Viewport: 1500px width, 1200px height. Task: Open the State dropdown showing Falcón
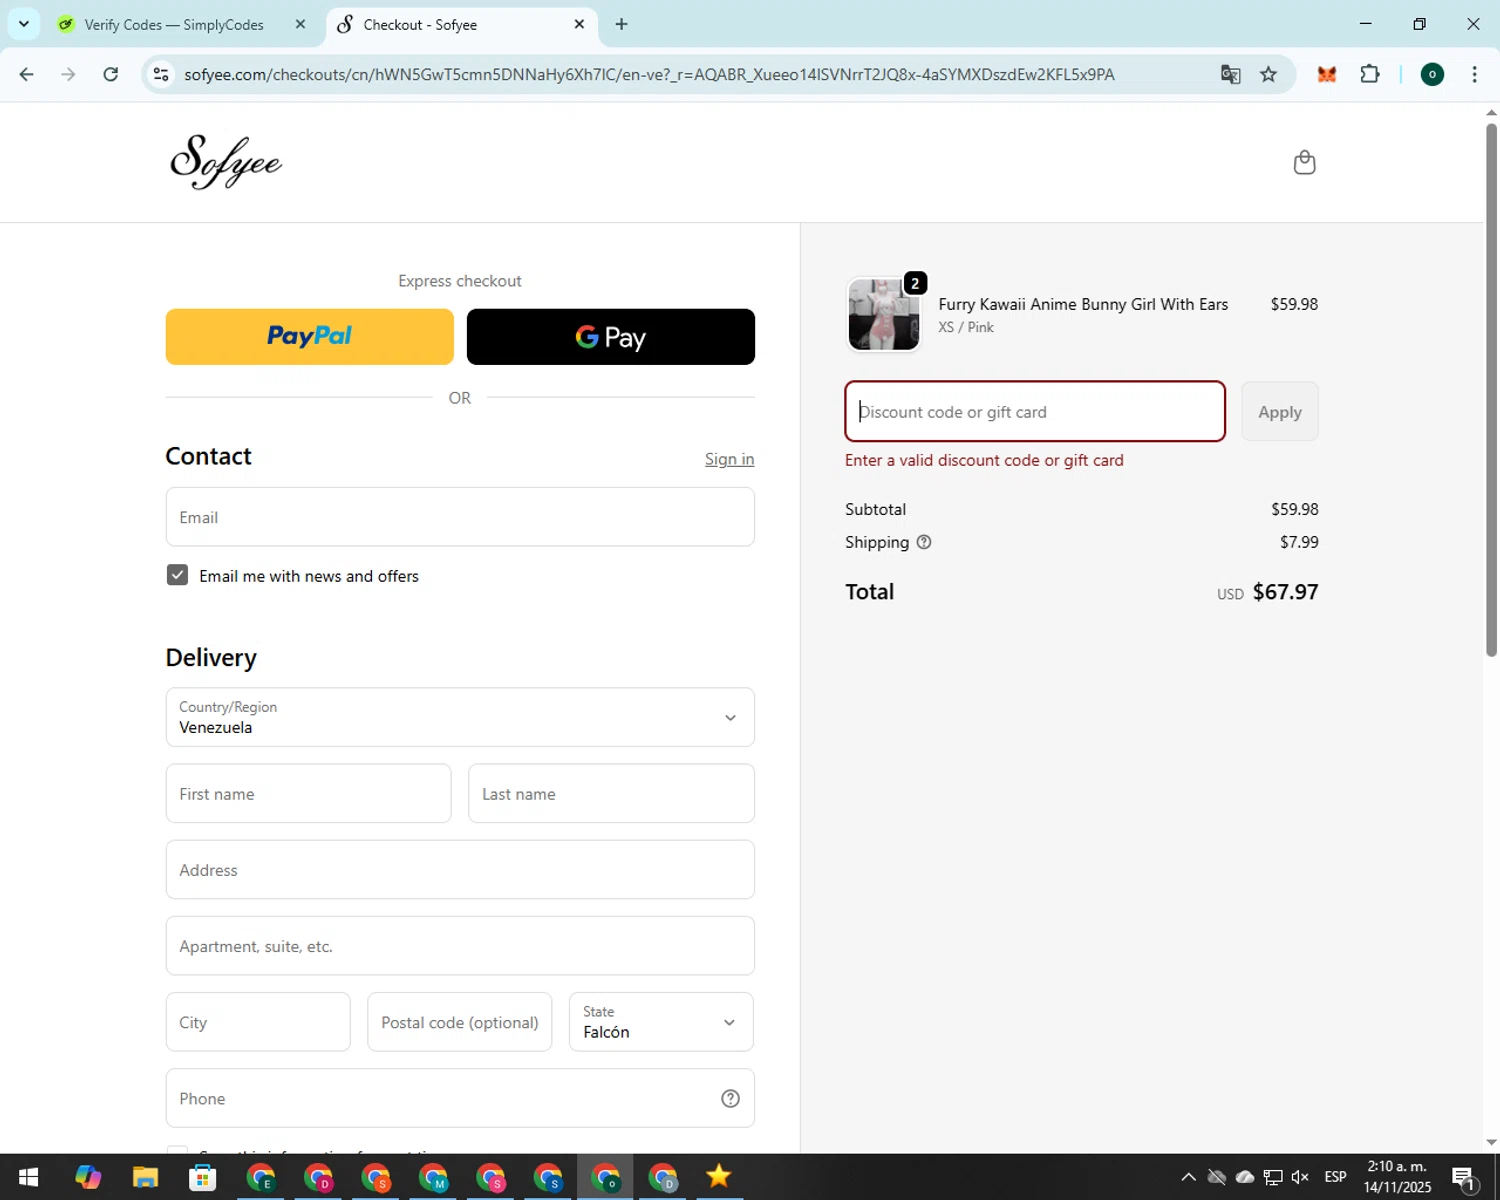pos(661,1022)
